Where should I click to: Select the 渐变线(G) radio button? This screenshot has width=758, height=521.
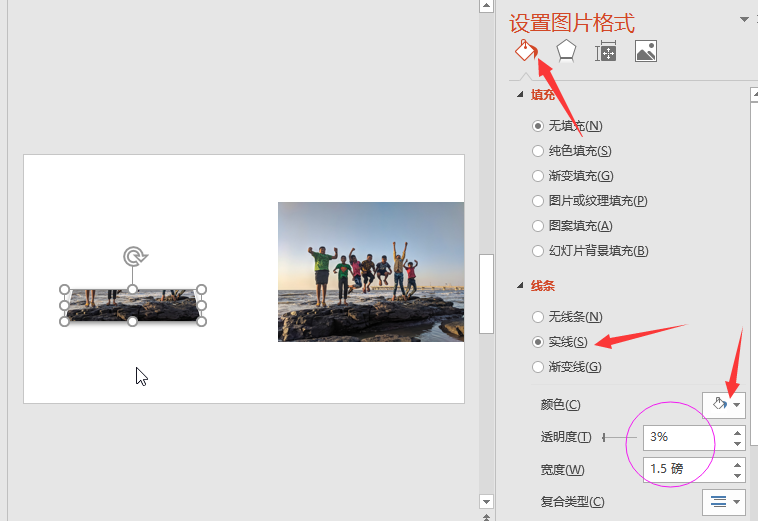click(x=538, y=367)
